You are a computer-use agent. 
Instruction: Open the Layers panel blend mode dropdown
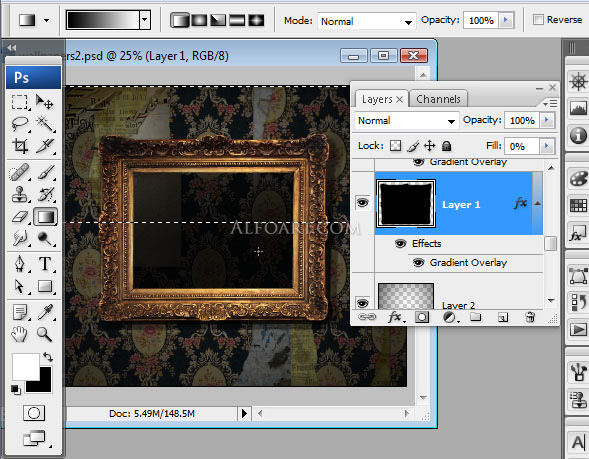click(x=406, y=121)
